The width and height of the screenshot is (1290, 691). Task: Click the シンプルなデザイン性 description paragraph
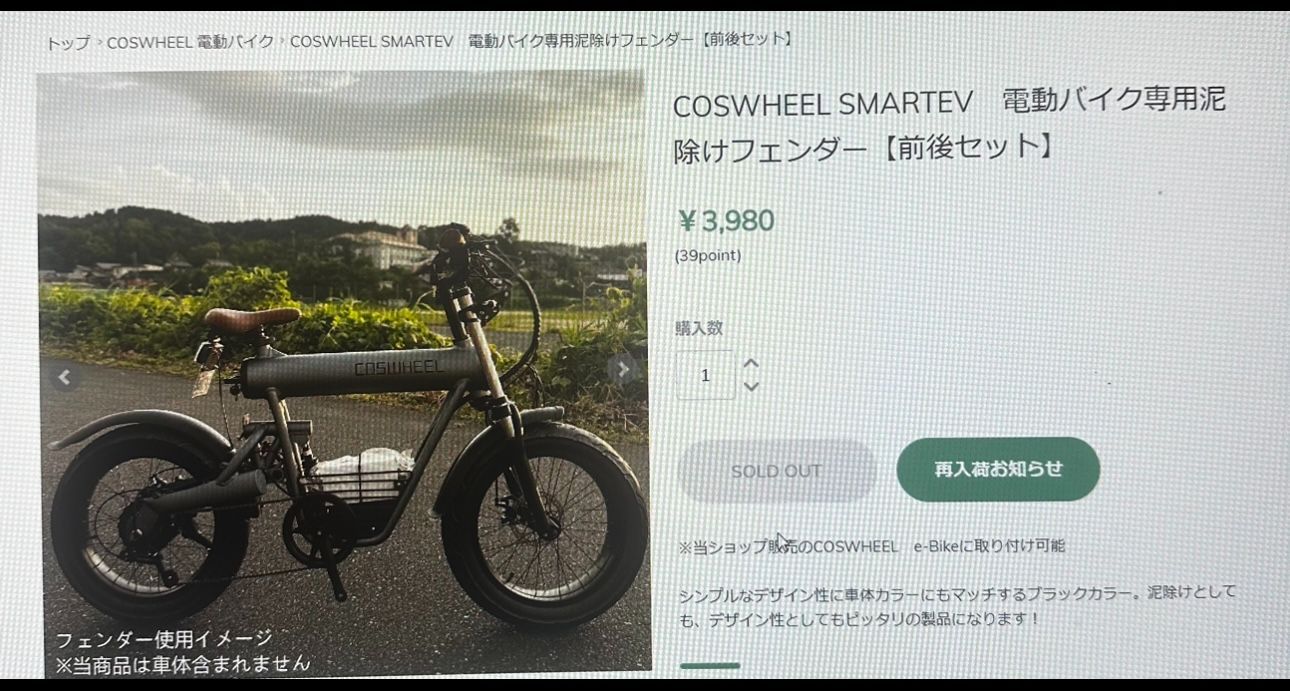click(957, 606)
